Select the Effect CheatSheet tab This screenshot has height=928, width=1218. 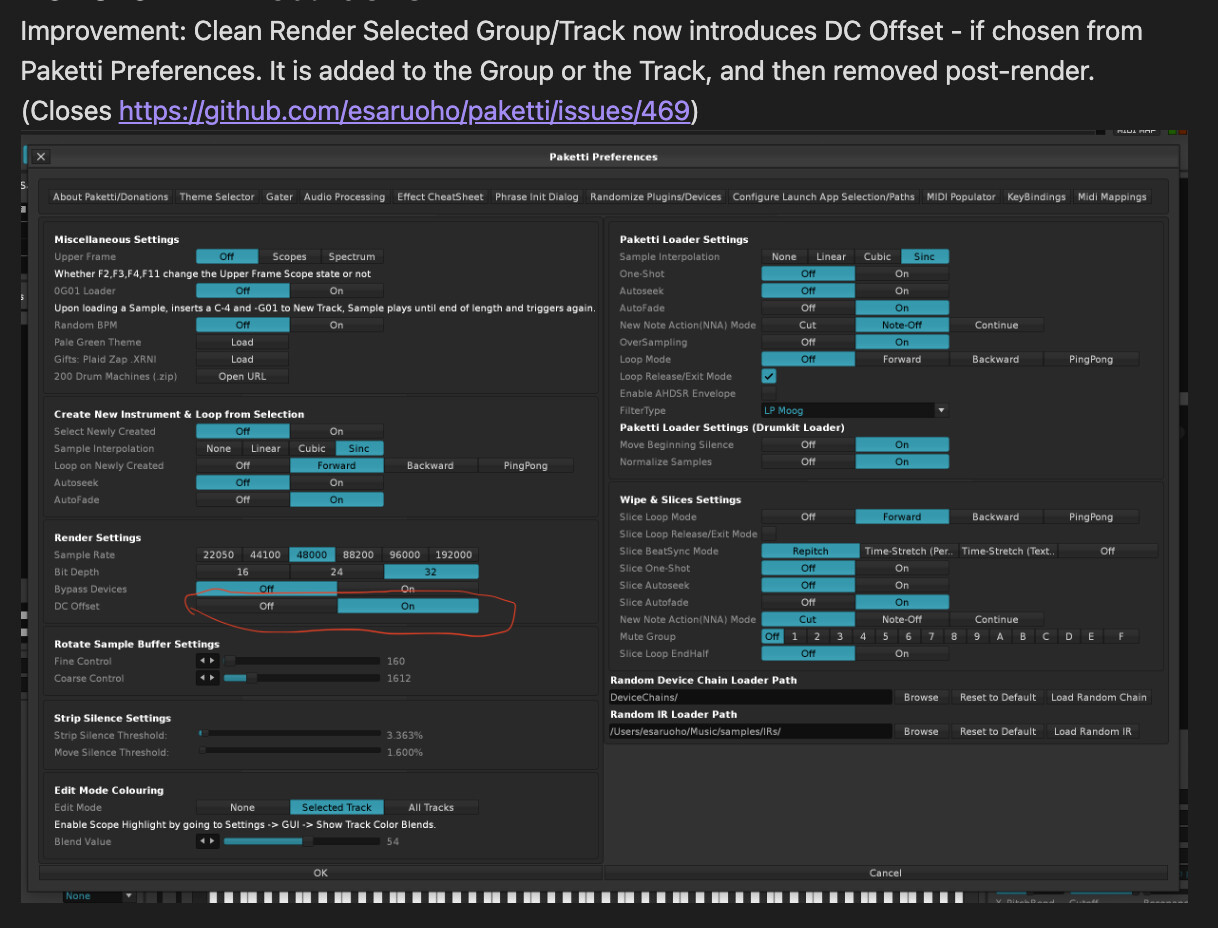point(440,197)
